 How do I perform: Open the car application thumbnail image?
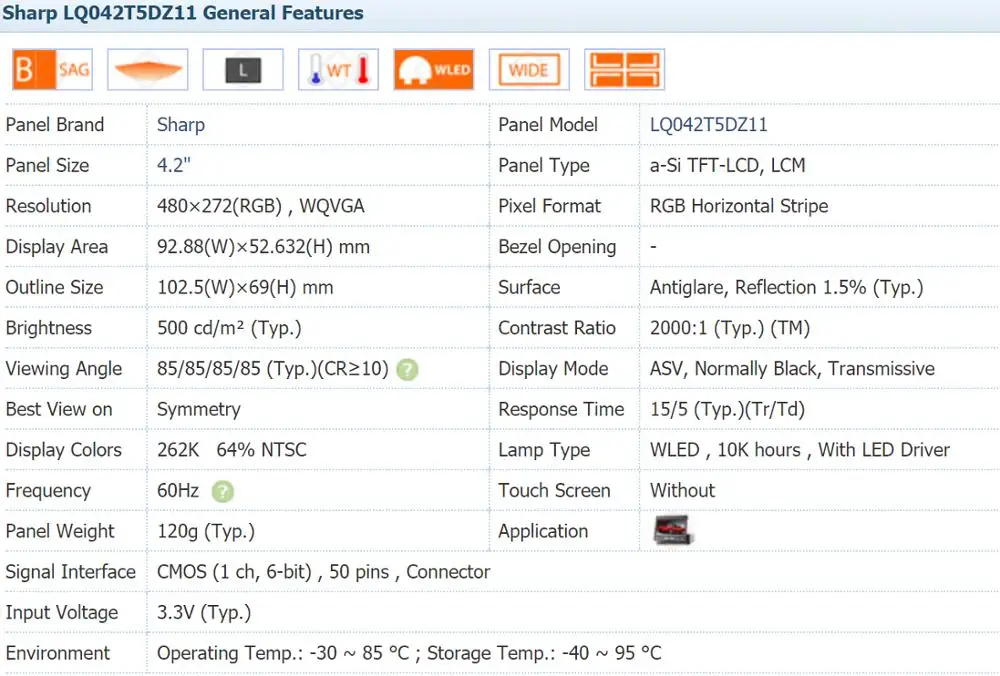[x=673, y=530]
